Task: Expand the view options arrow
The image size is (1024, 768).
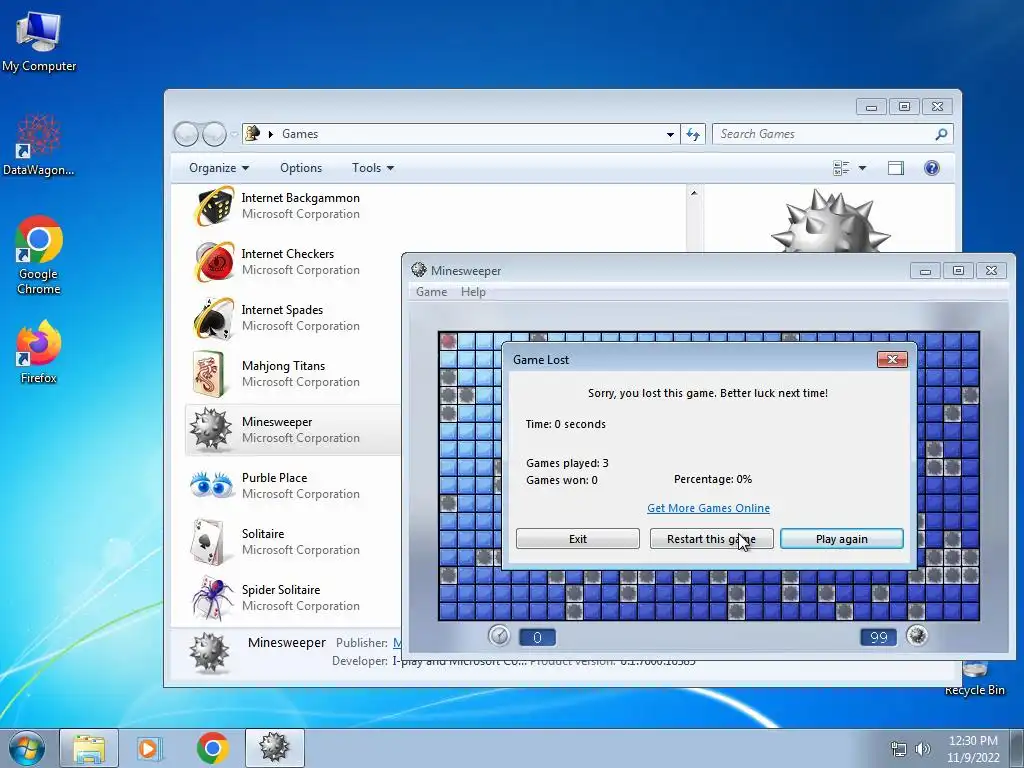Action: (862, 168)
